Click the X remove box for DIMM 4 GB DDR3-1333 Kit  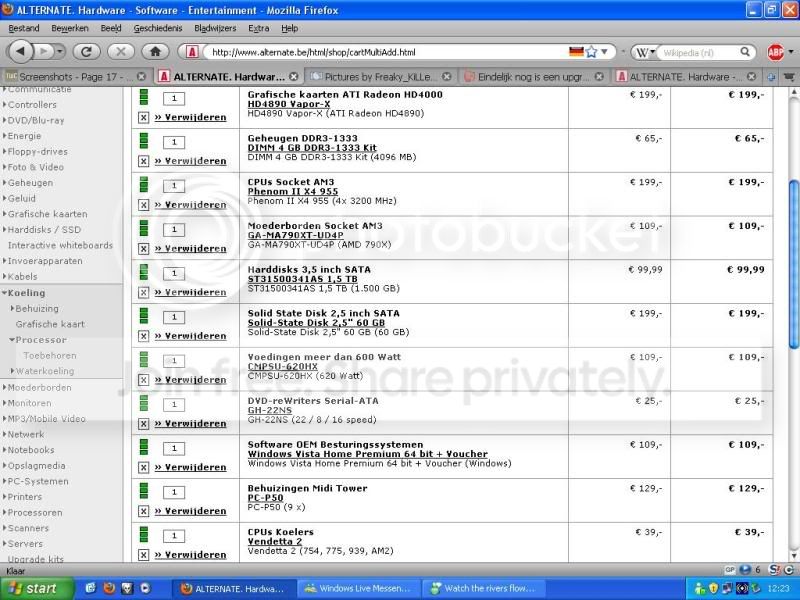click(x=143, y=161)
